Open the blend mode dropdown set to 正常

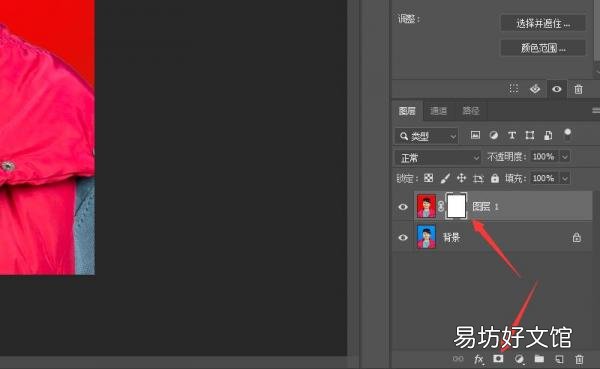coord(438,157)
